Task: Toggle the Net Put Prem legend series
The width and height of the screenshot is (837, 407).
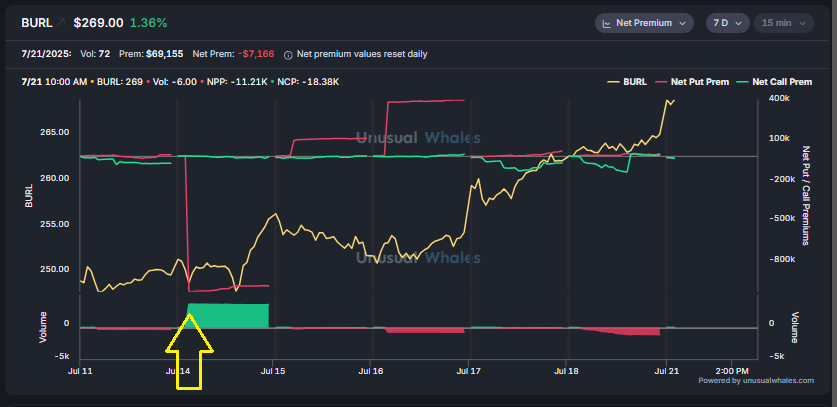Action: pos(693,82)
